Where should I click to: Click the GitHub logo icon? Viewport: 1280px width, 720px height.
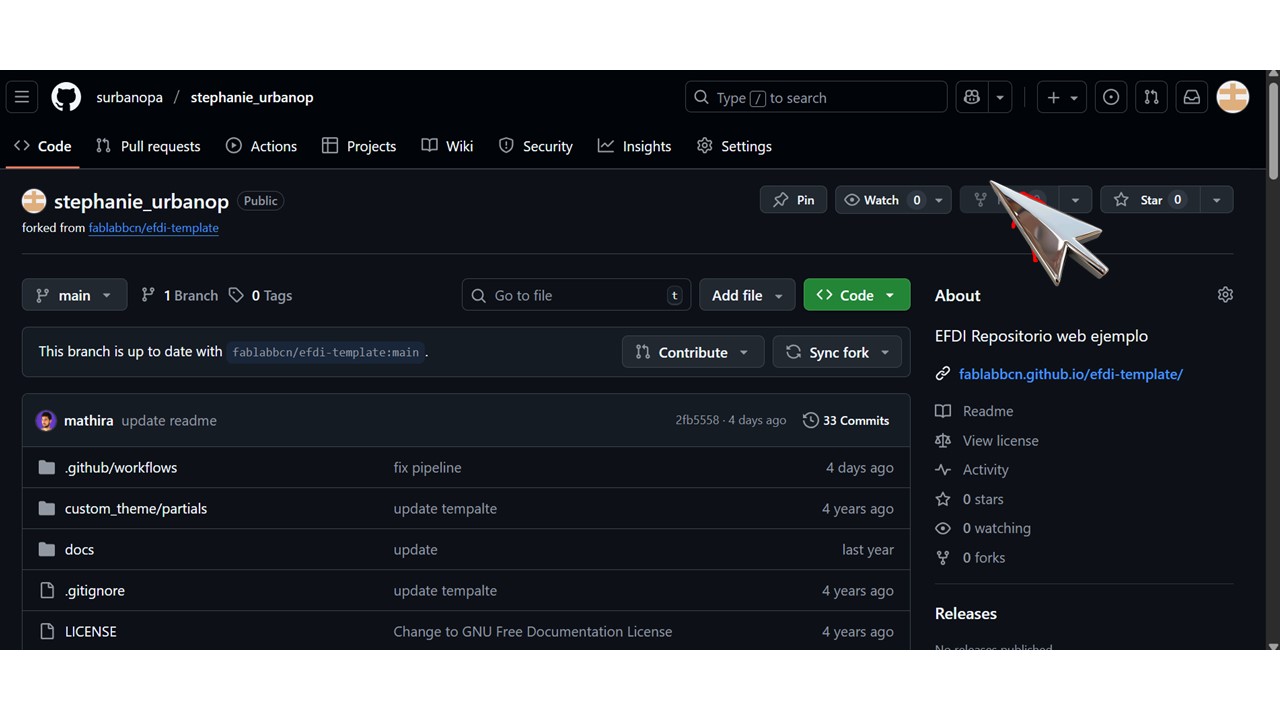[66, 97]
